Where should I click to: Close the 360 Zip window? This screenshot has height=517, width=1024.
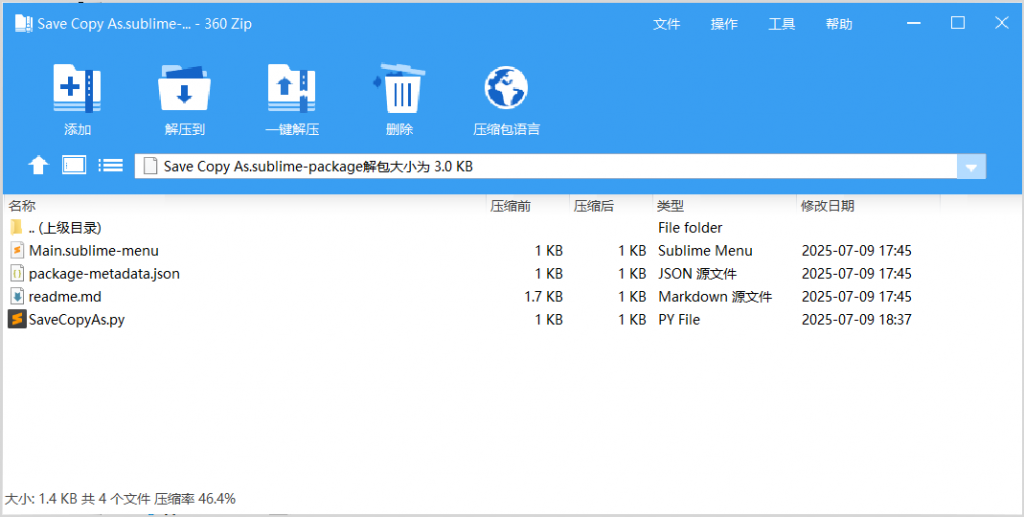(x=1001, y=24)
